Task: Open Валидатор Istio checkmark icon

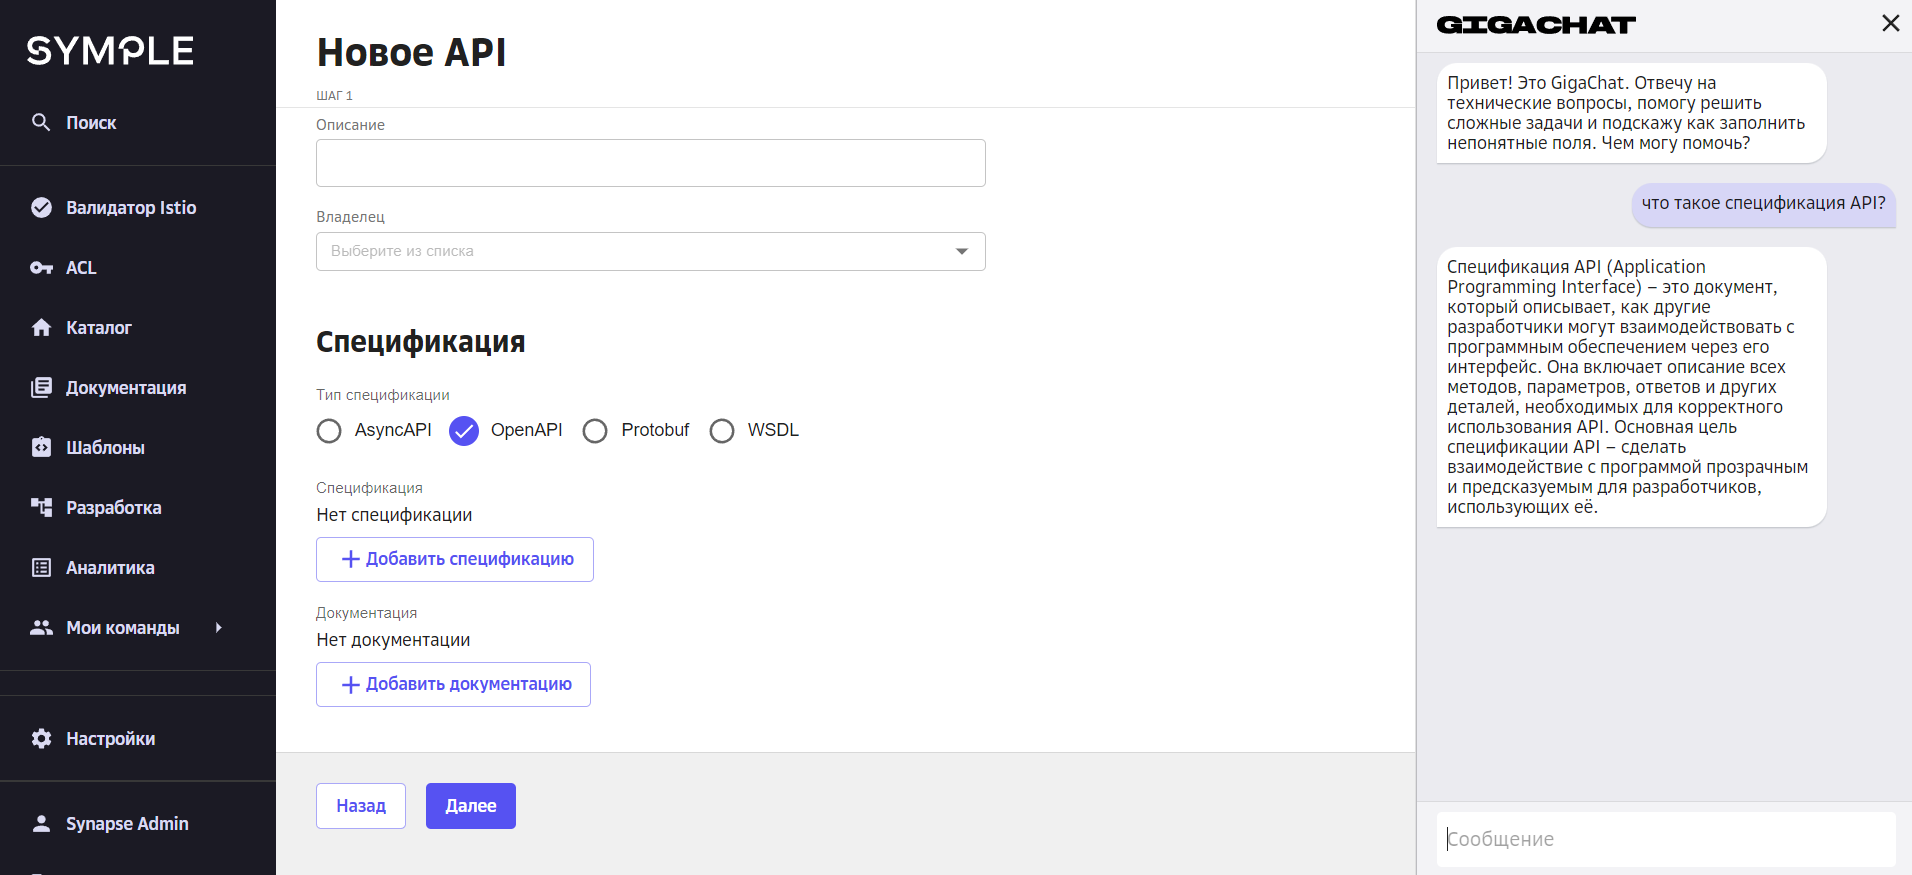Action: (x=41, y=208)
